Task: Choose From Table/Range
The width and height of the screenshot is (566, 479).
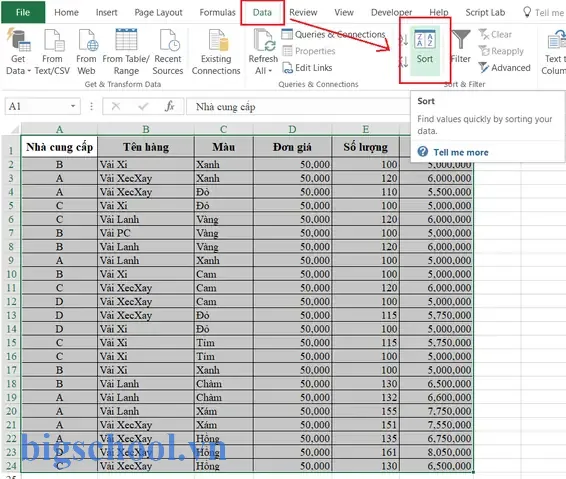Action: tap(126, 52)
